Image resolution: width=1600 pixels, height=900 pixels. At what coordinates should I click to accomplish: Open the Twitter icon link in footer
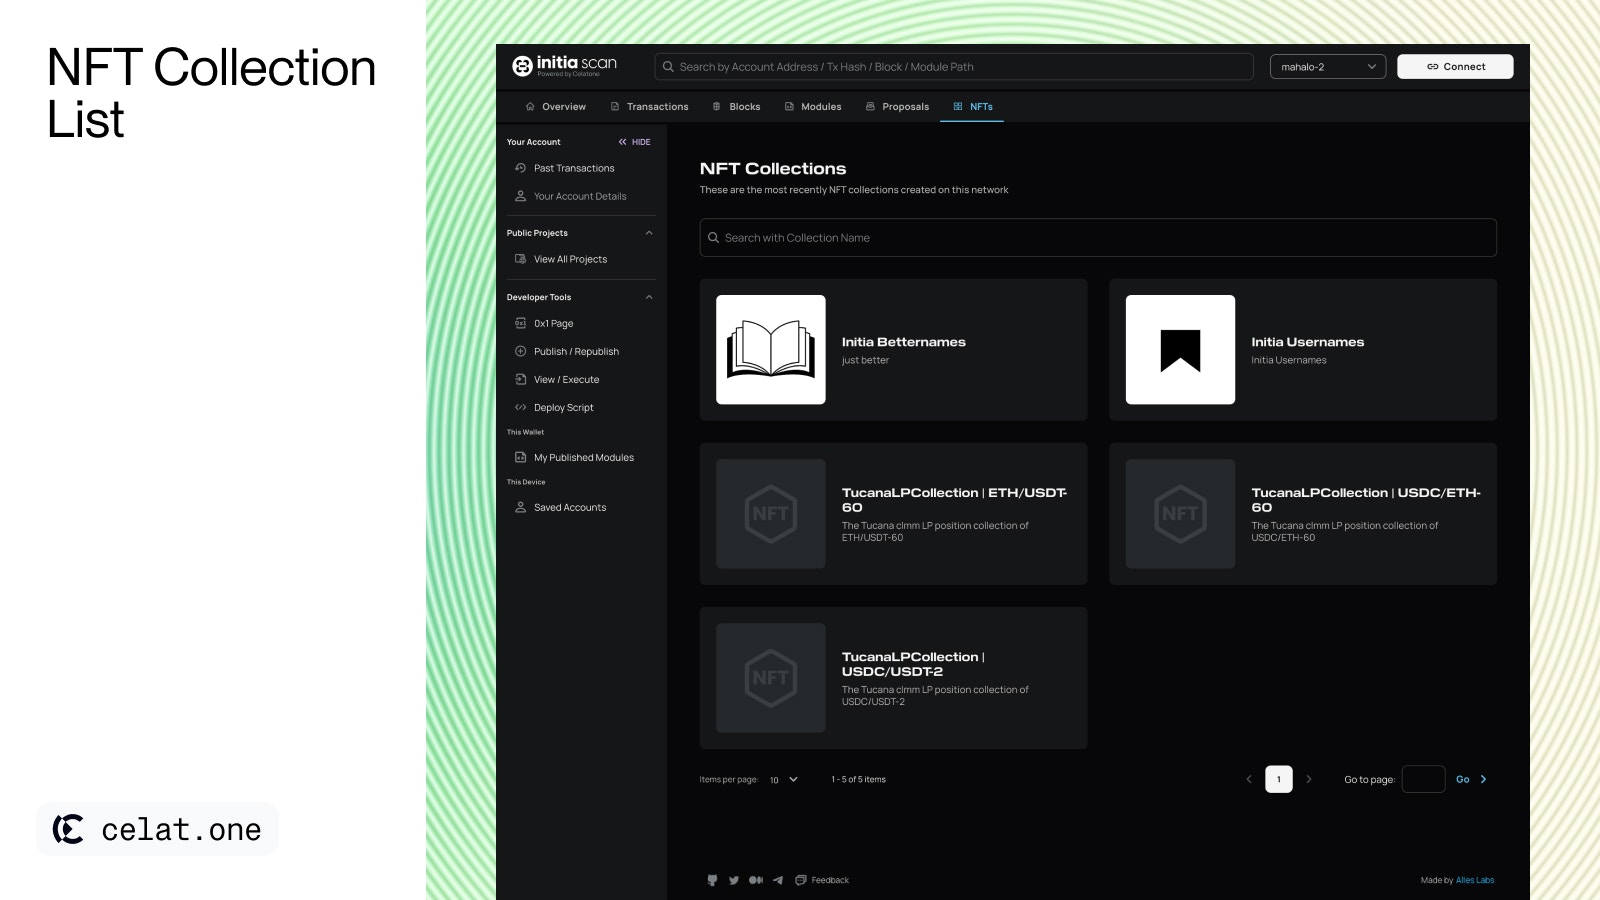pos(734,880)
